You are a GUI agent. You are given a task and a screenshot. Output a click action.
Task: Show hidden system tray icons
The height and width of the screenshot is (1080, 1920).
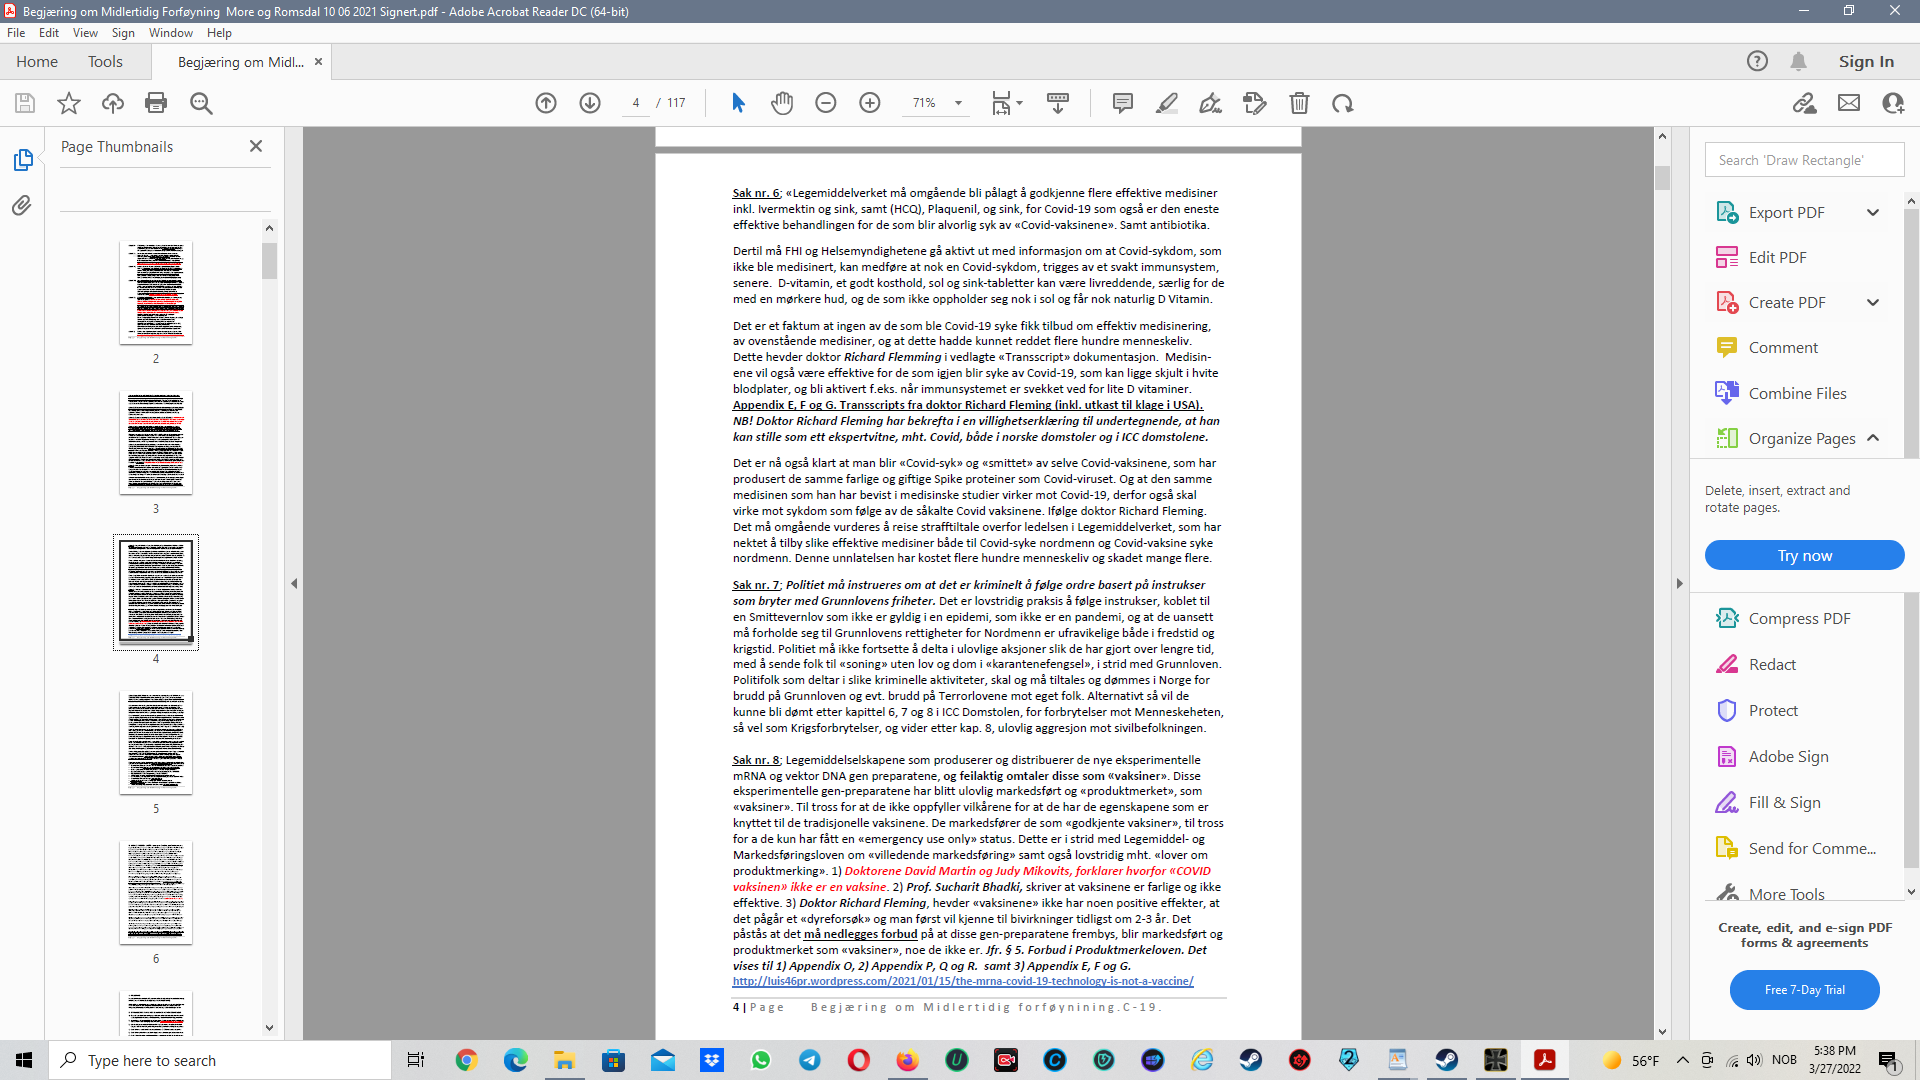pos(1683,1060)
